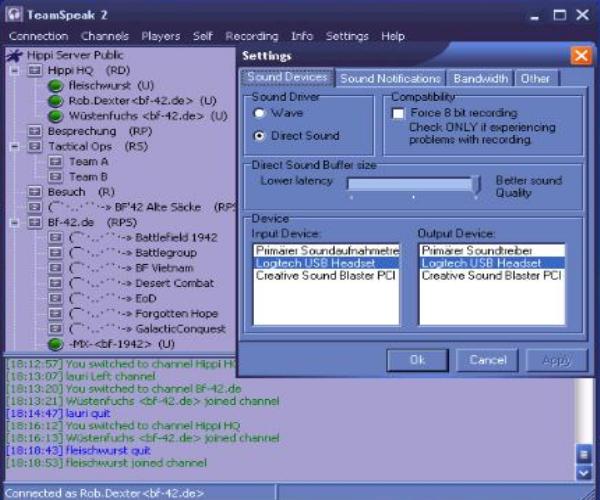
Task: Click the TeamSpeak headset icon in title bar
Action: coord(14,15)
